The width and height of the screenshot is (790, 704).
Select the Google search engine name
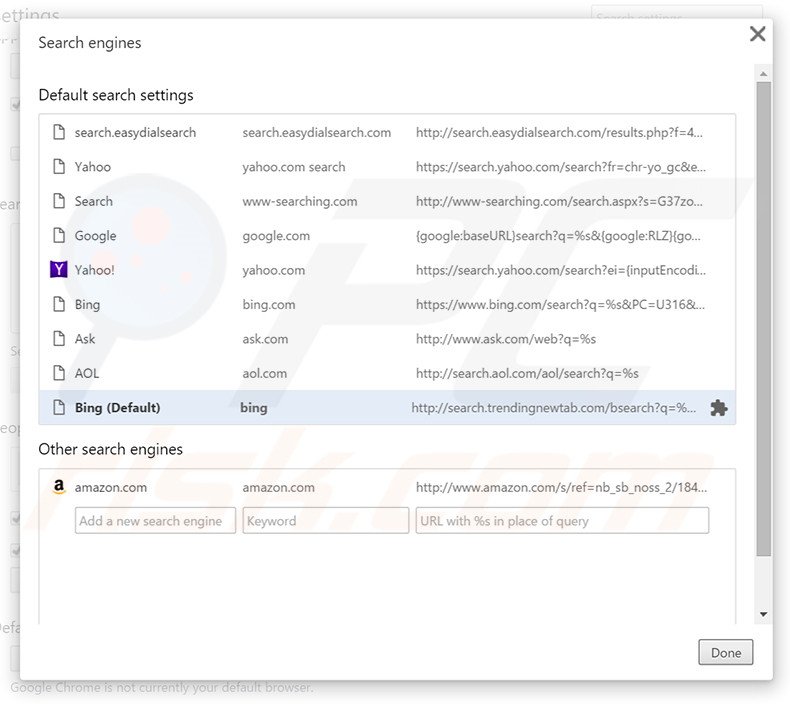click(x=95, y=235)
